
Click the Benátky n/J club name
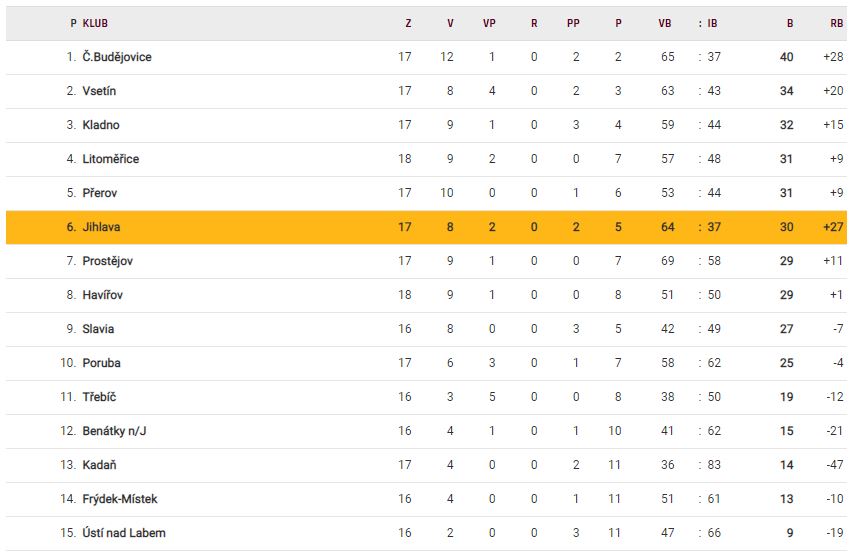tap(114, 431)
